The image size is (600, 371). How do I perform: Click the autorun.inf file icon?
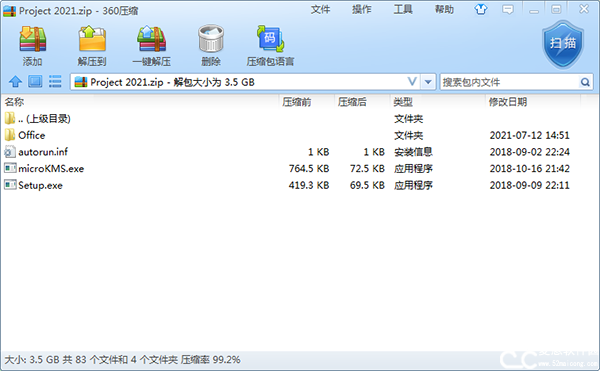[x=10, y=152]
